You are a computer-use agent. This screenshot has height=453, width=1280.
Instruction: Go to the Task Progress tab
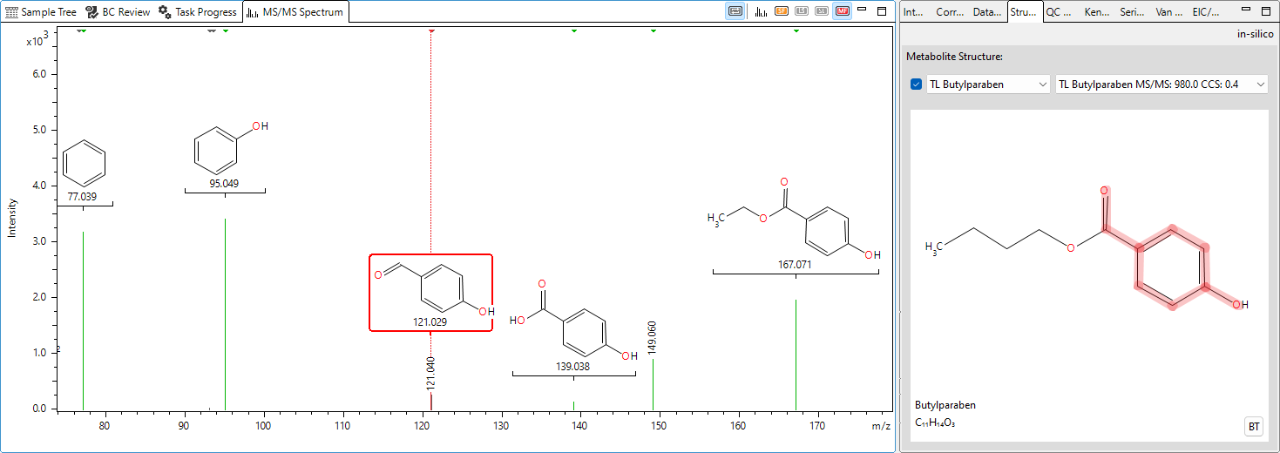[x=198, y=12]
